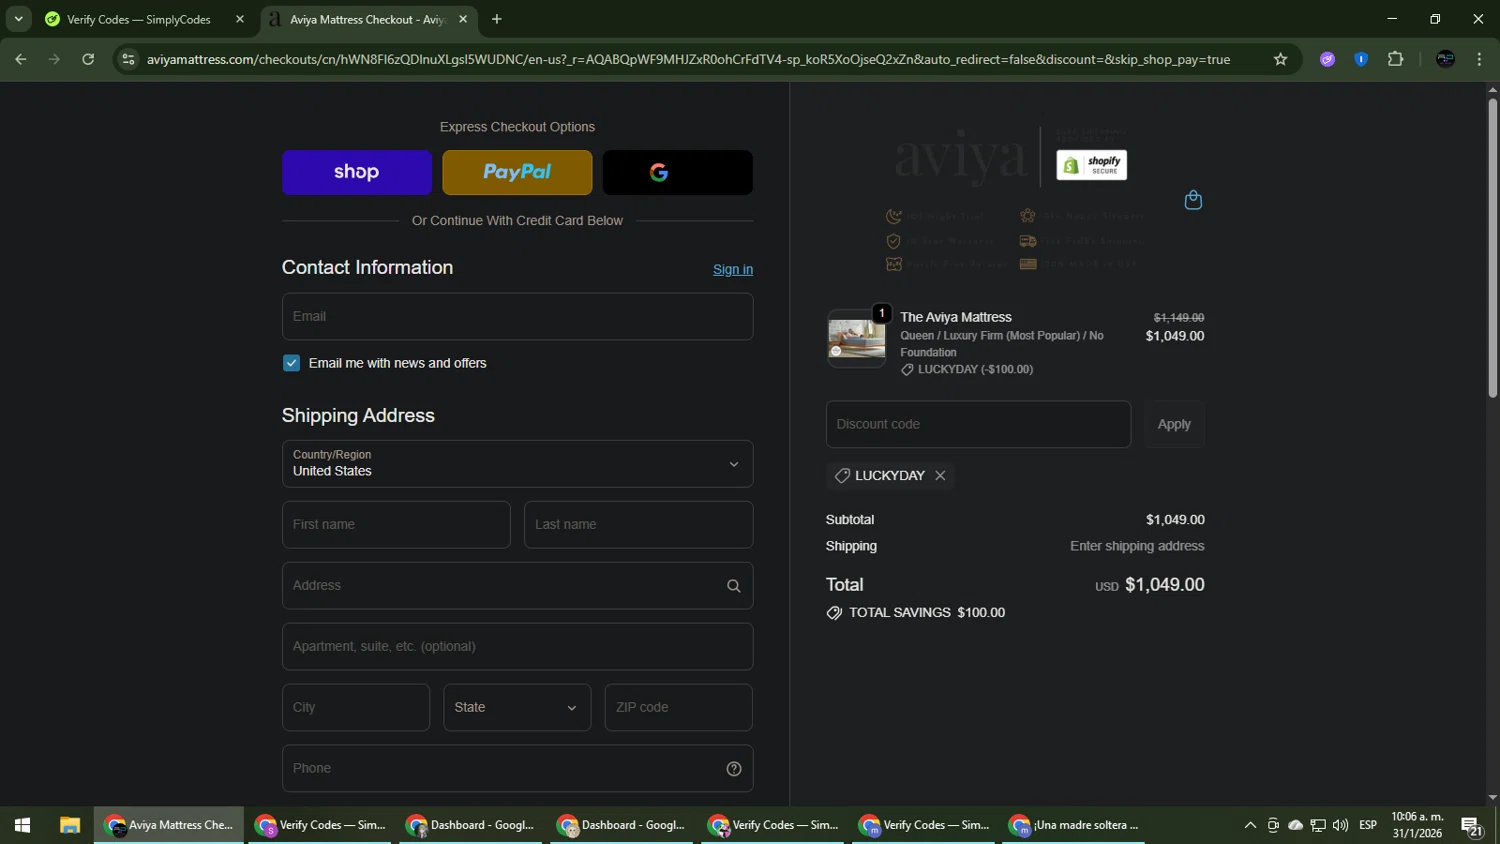Click the scrollbar down arrow

pos(1492,798)
